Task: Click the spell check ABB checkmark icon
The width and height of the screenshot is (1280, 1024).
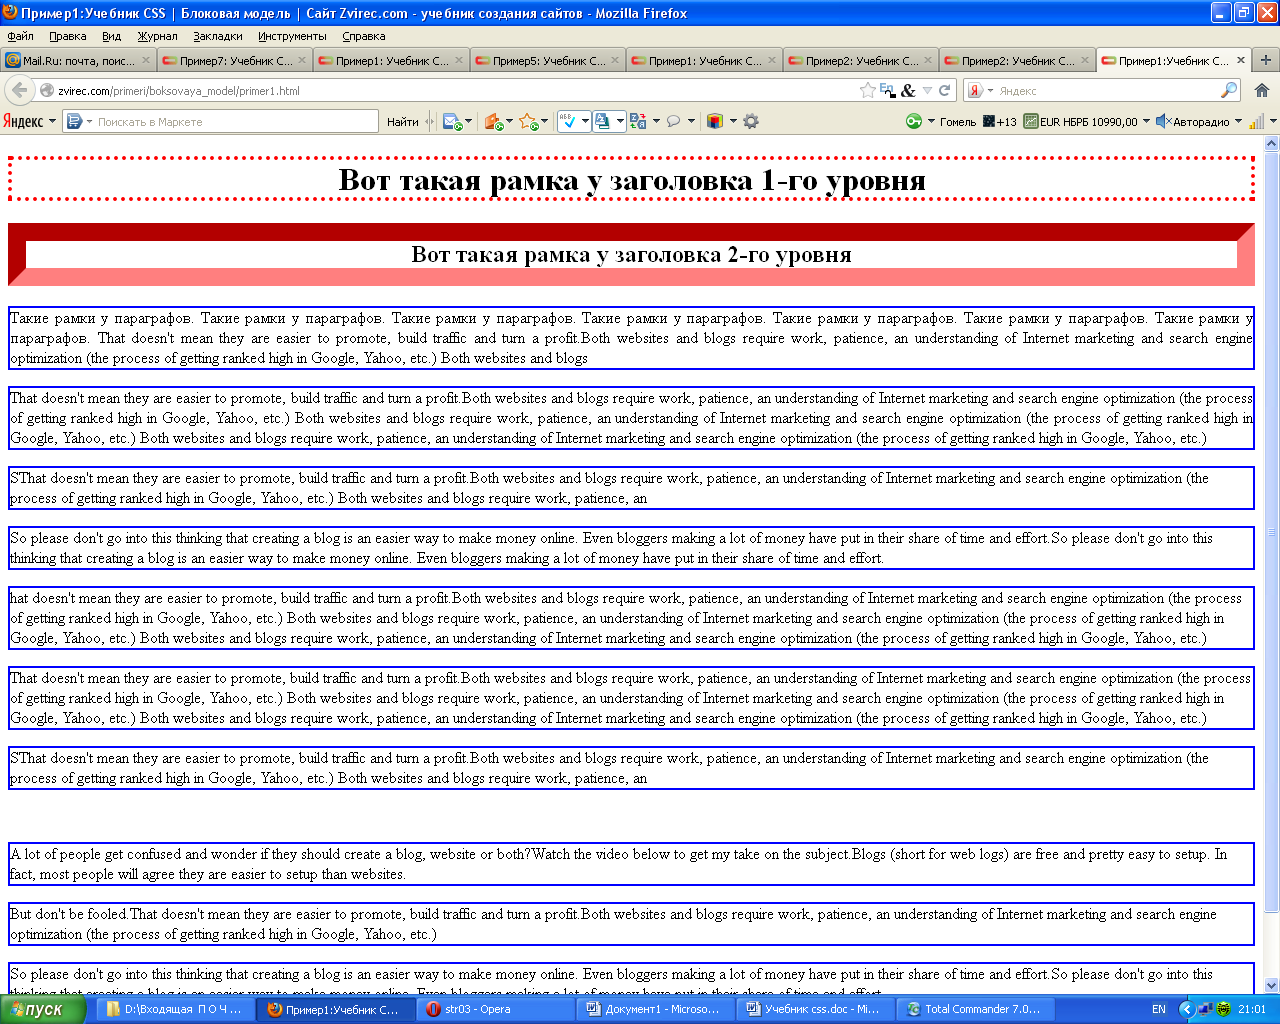Action: pyautogui.click(x=568, y=121)
